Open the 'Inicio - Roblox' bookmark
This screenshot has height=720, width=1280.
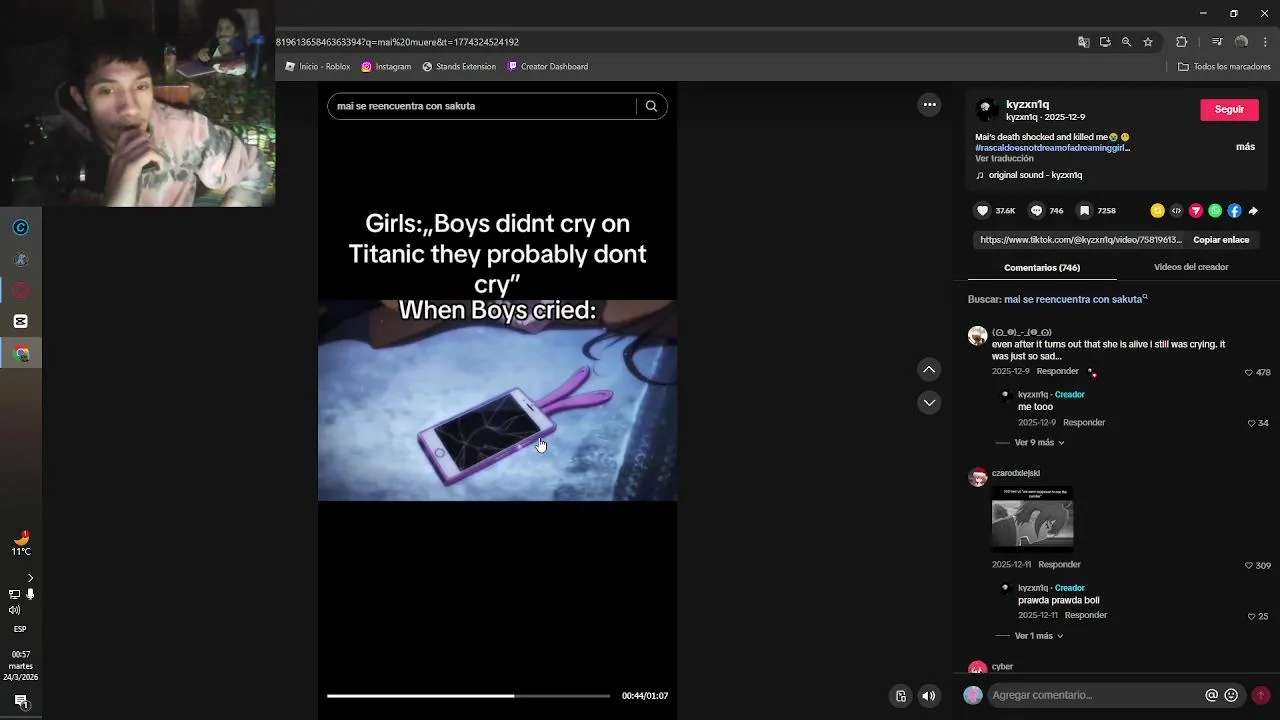pyautogui.click(x=317, y=67)
